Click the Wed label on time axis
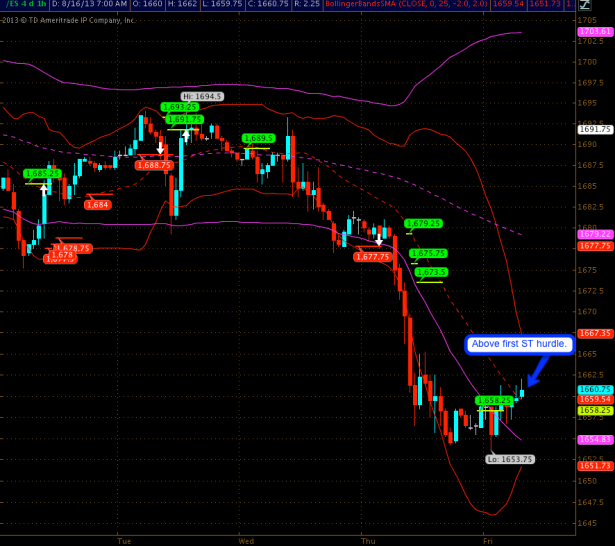This screenshot has width=615, height=546. coord(246,540)
